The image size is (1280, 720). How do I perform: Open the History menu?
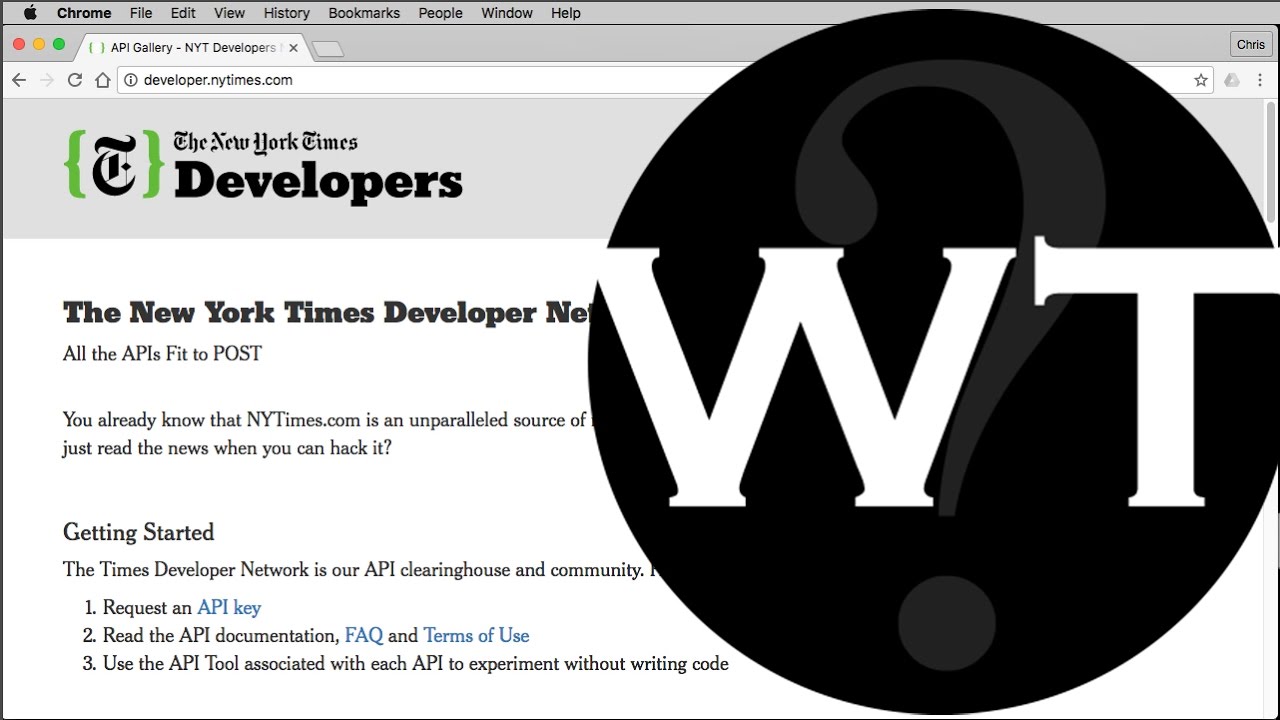(287, 13)
